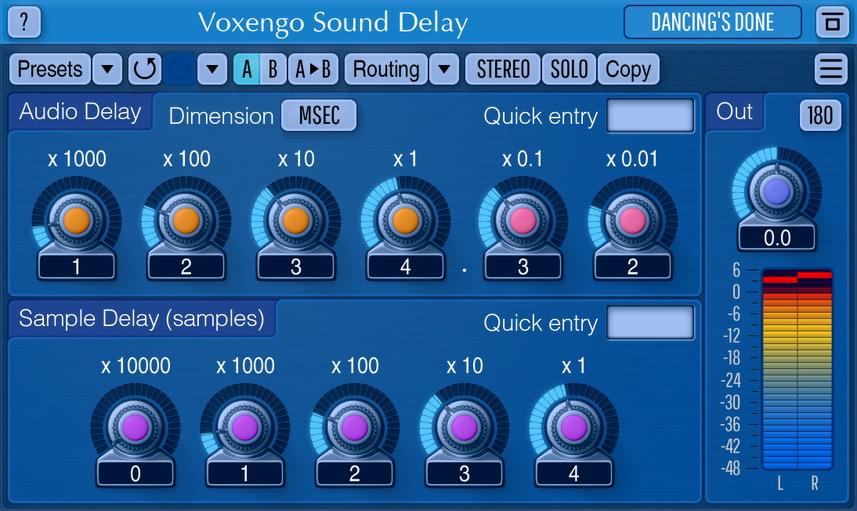Switch to state B
The width and height of the screenshot is (857, 511).
(x=273, y=69)
